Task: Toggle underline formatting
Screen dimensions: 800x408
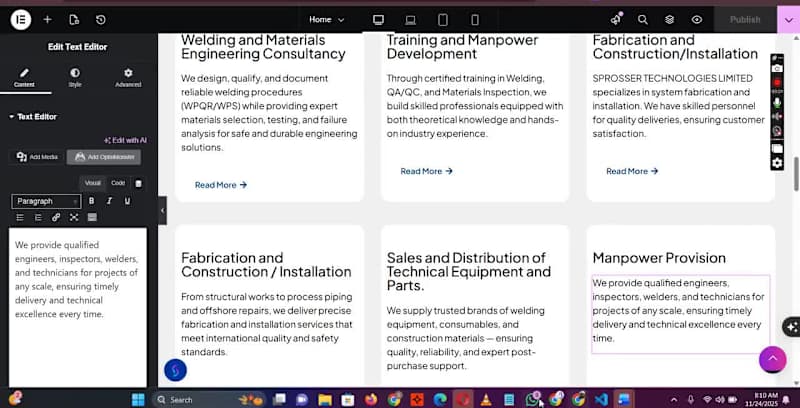Action: click(127, 201)
